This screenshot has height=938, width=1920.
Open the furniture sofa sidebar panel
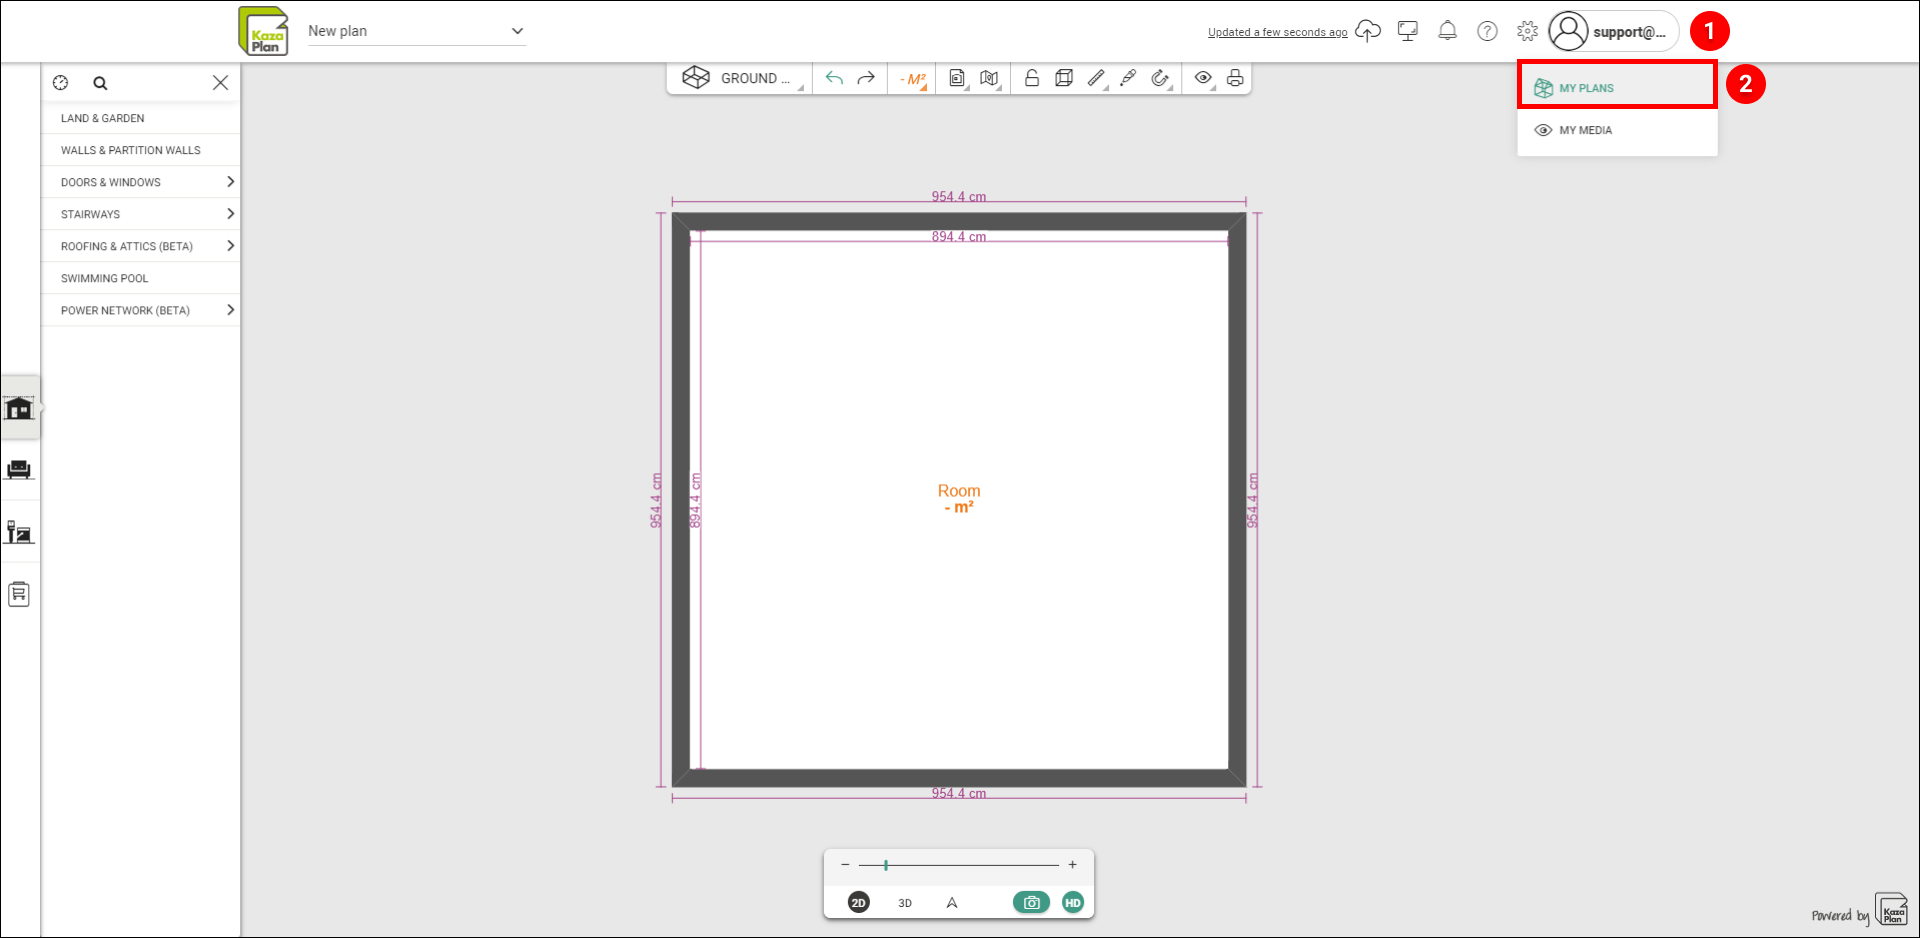19,470
